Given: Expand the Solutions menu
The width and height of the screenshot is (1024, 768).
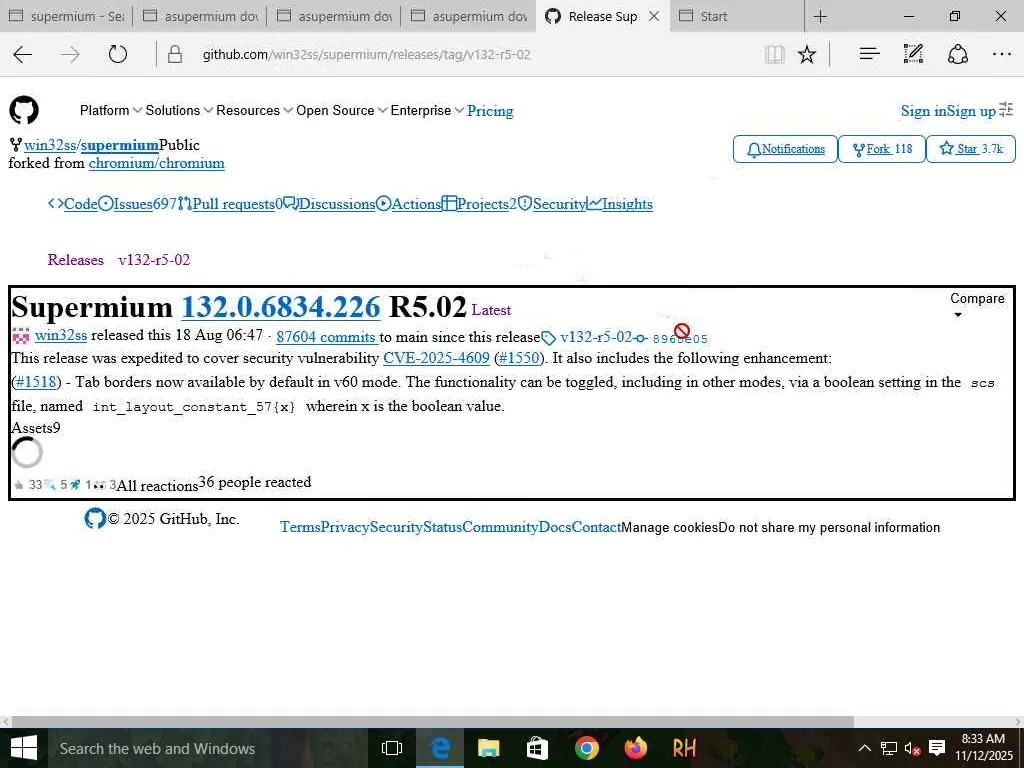Looking at the screenshot, I should [x=179, y=110].
